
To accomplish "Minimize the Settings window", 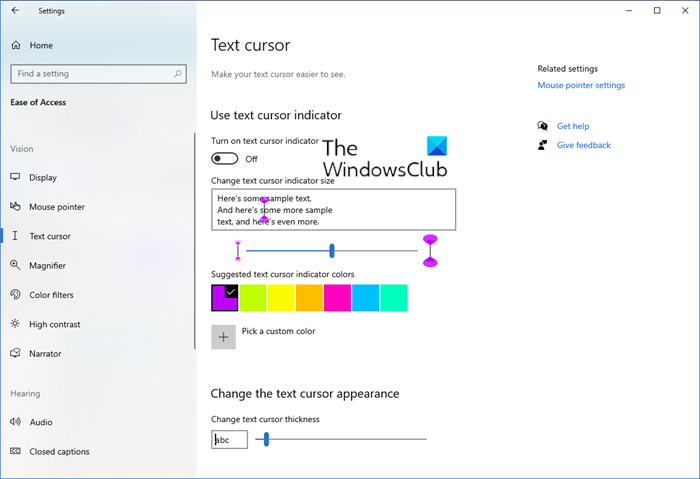I will pos(629,10).
